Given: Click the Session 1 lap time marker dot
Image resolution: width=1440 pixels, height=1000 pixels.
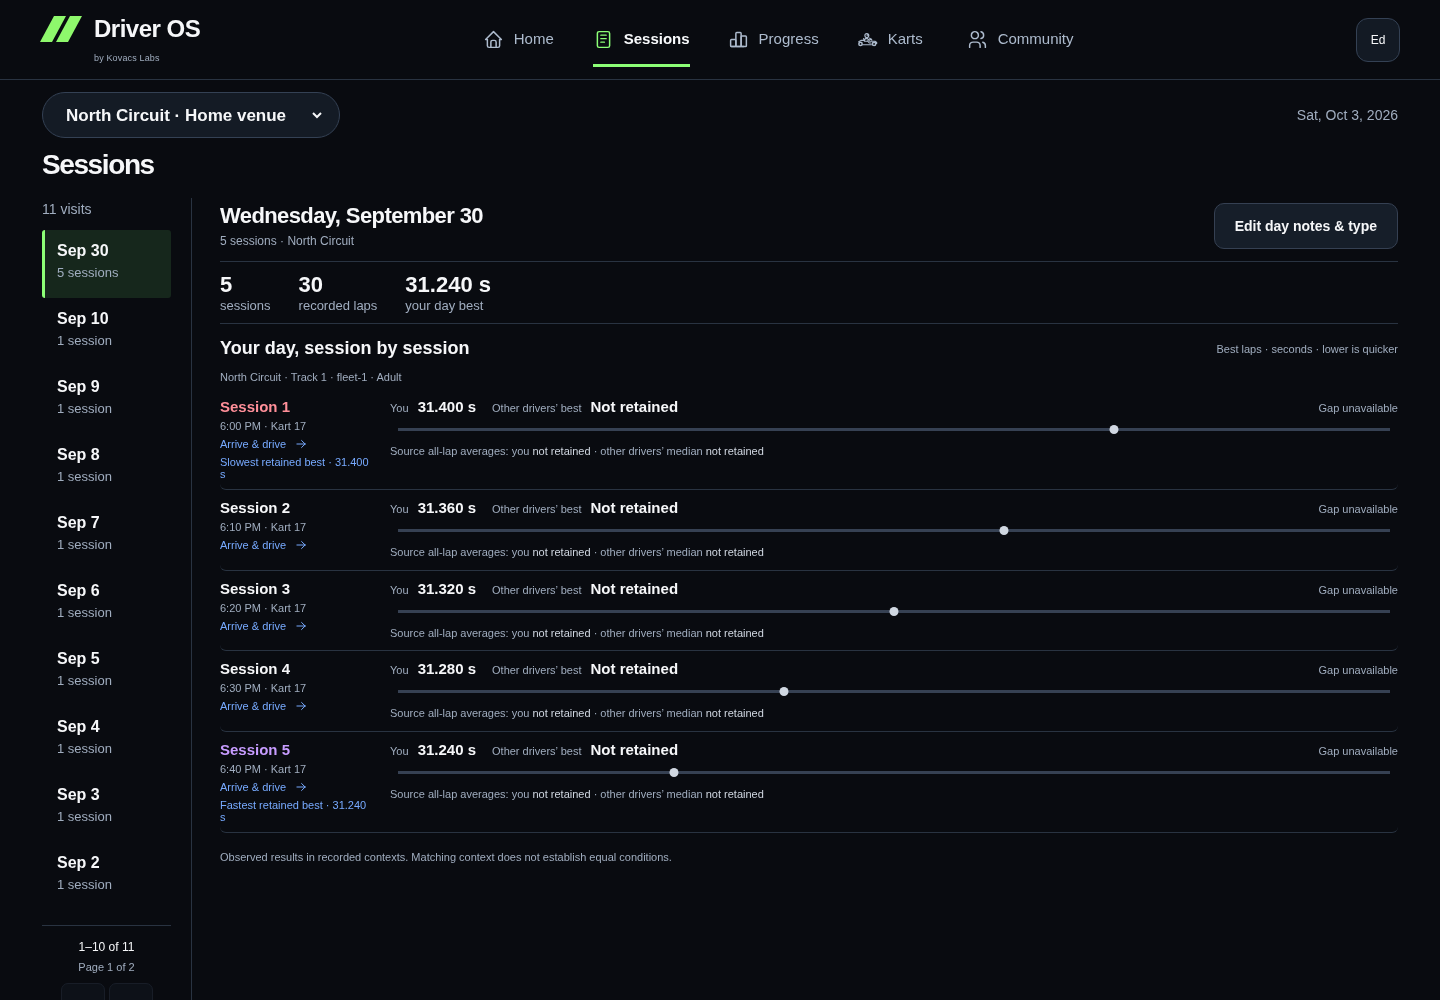Looking at the screenshot, I should click(x=1114, y=429).
